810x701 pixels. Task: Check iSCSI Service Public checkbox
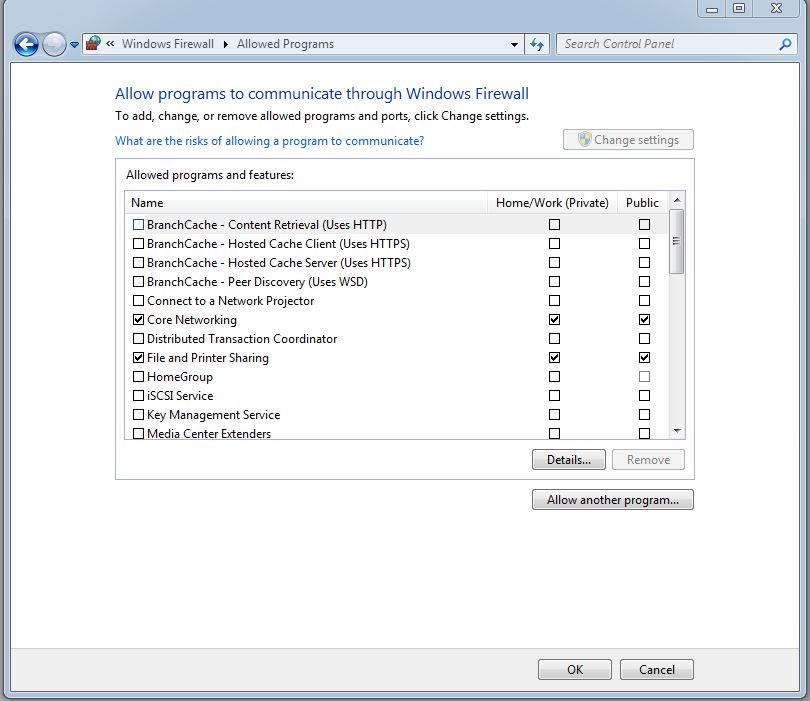pyautogui.click(x=644, y=396)
